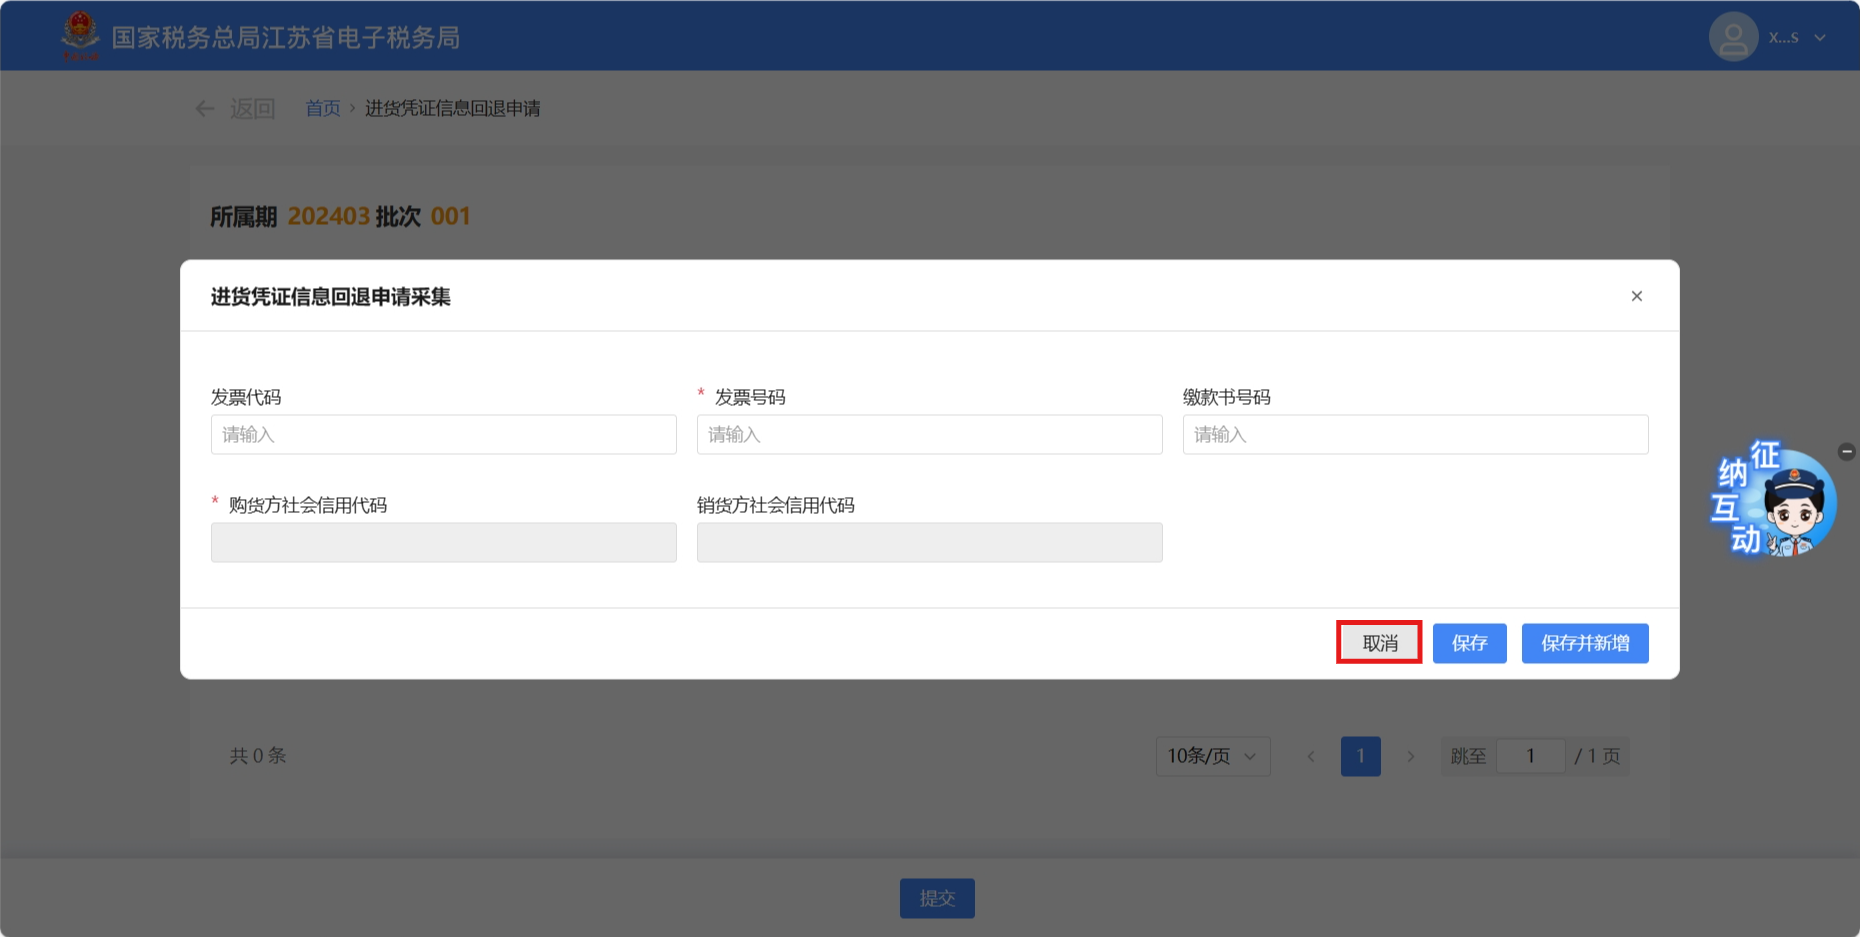Expand the 10条/页 page size dropdown
Viewport: 1860px width, 937px height.
[x=1212, y=756]
